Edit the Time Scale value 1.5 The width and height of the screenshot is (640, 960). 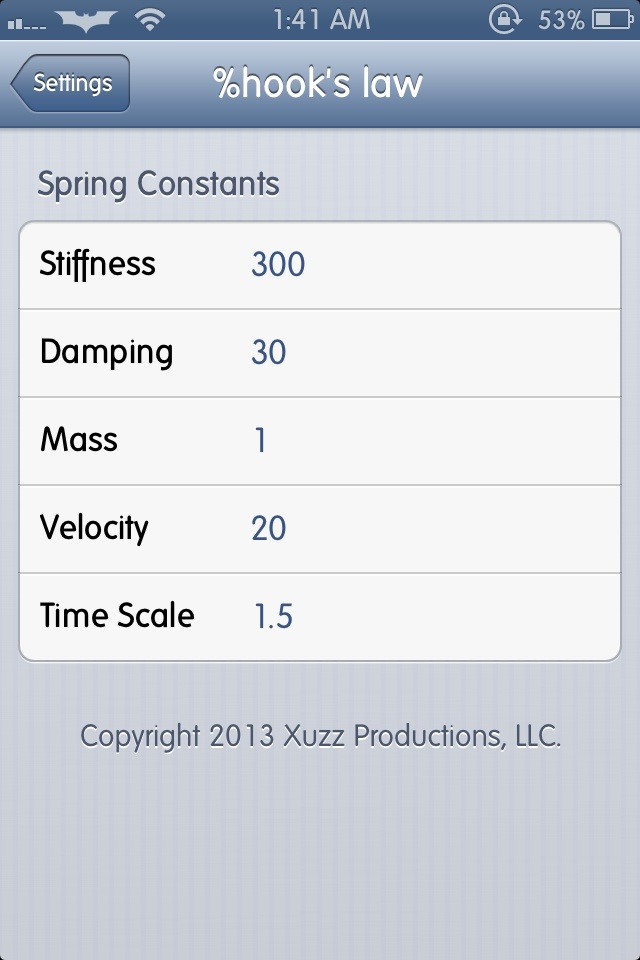click(x=272, y=616)
